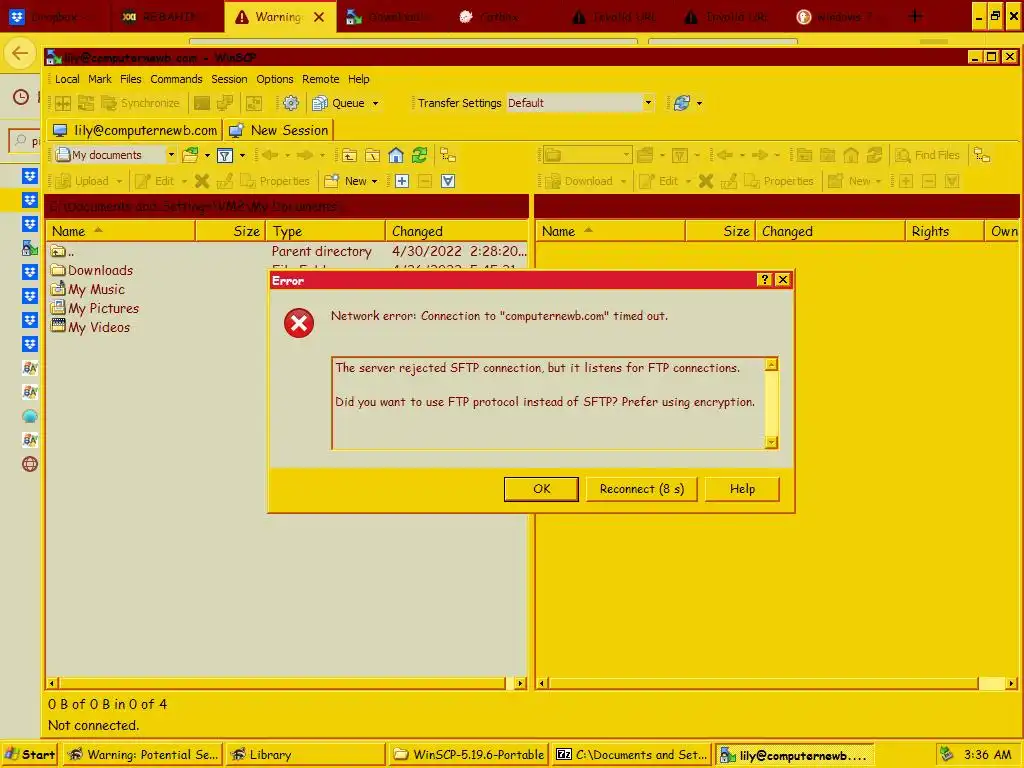
Task: Open browser history clock icon
Action: point(21,97)
